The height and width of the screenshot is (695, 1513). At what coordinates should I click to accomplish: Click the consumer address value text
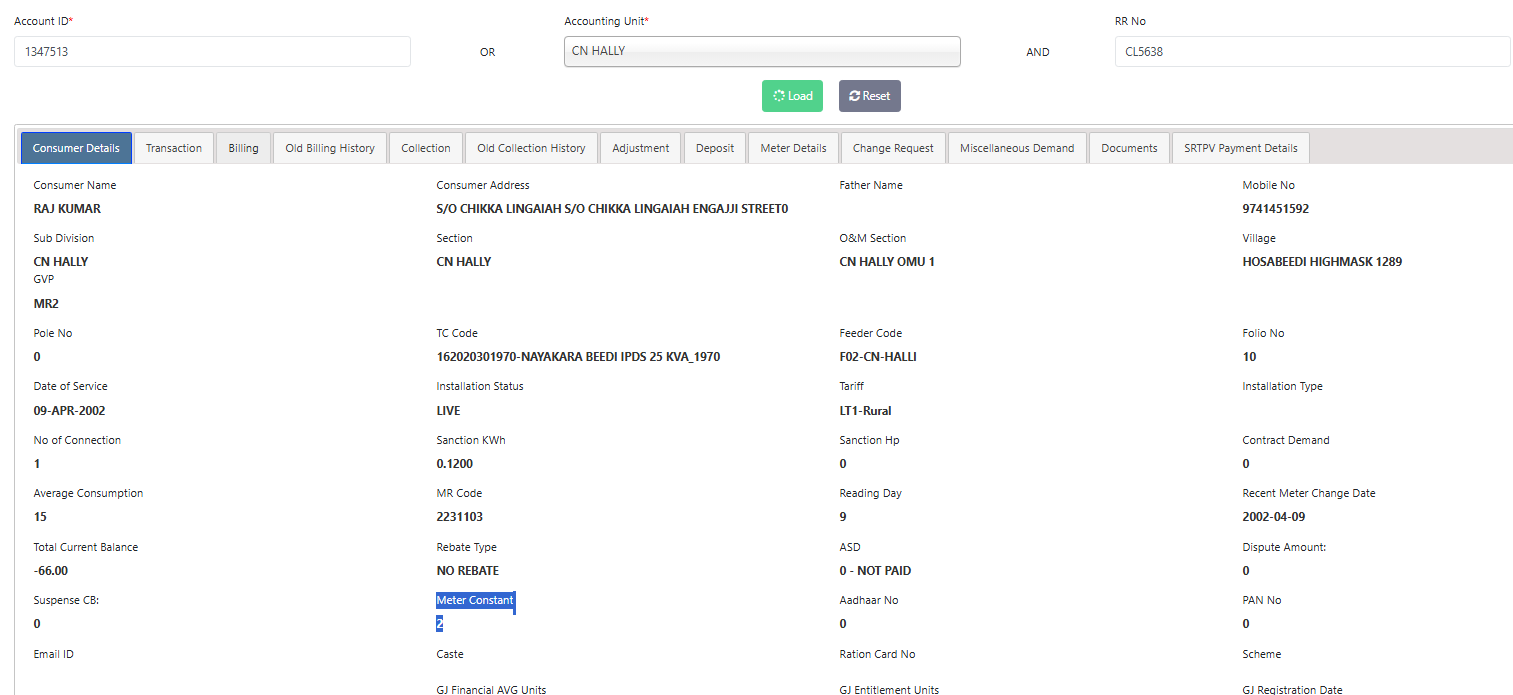point(613,209)
